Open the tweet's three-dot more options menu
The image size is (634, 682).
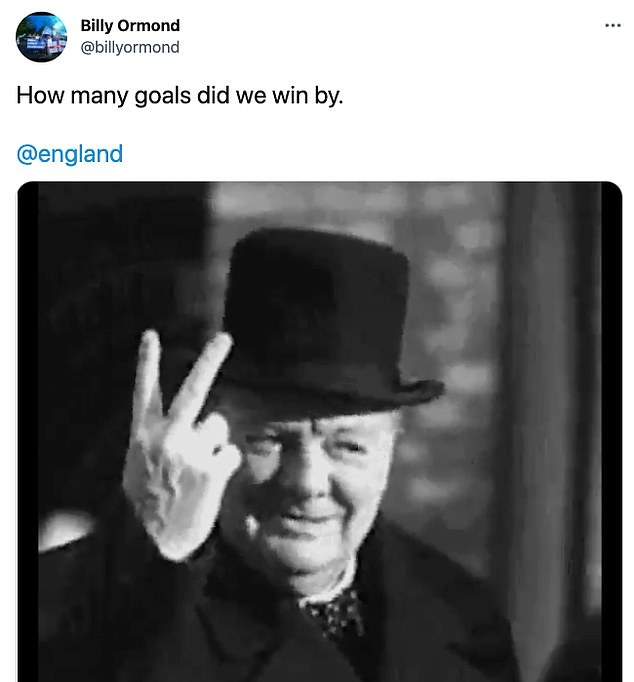(x=613, y=25)
